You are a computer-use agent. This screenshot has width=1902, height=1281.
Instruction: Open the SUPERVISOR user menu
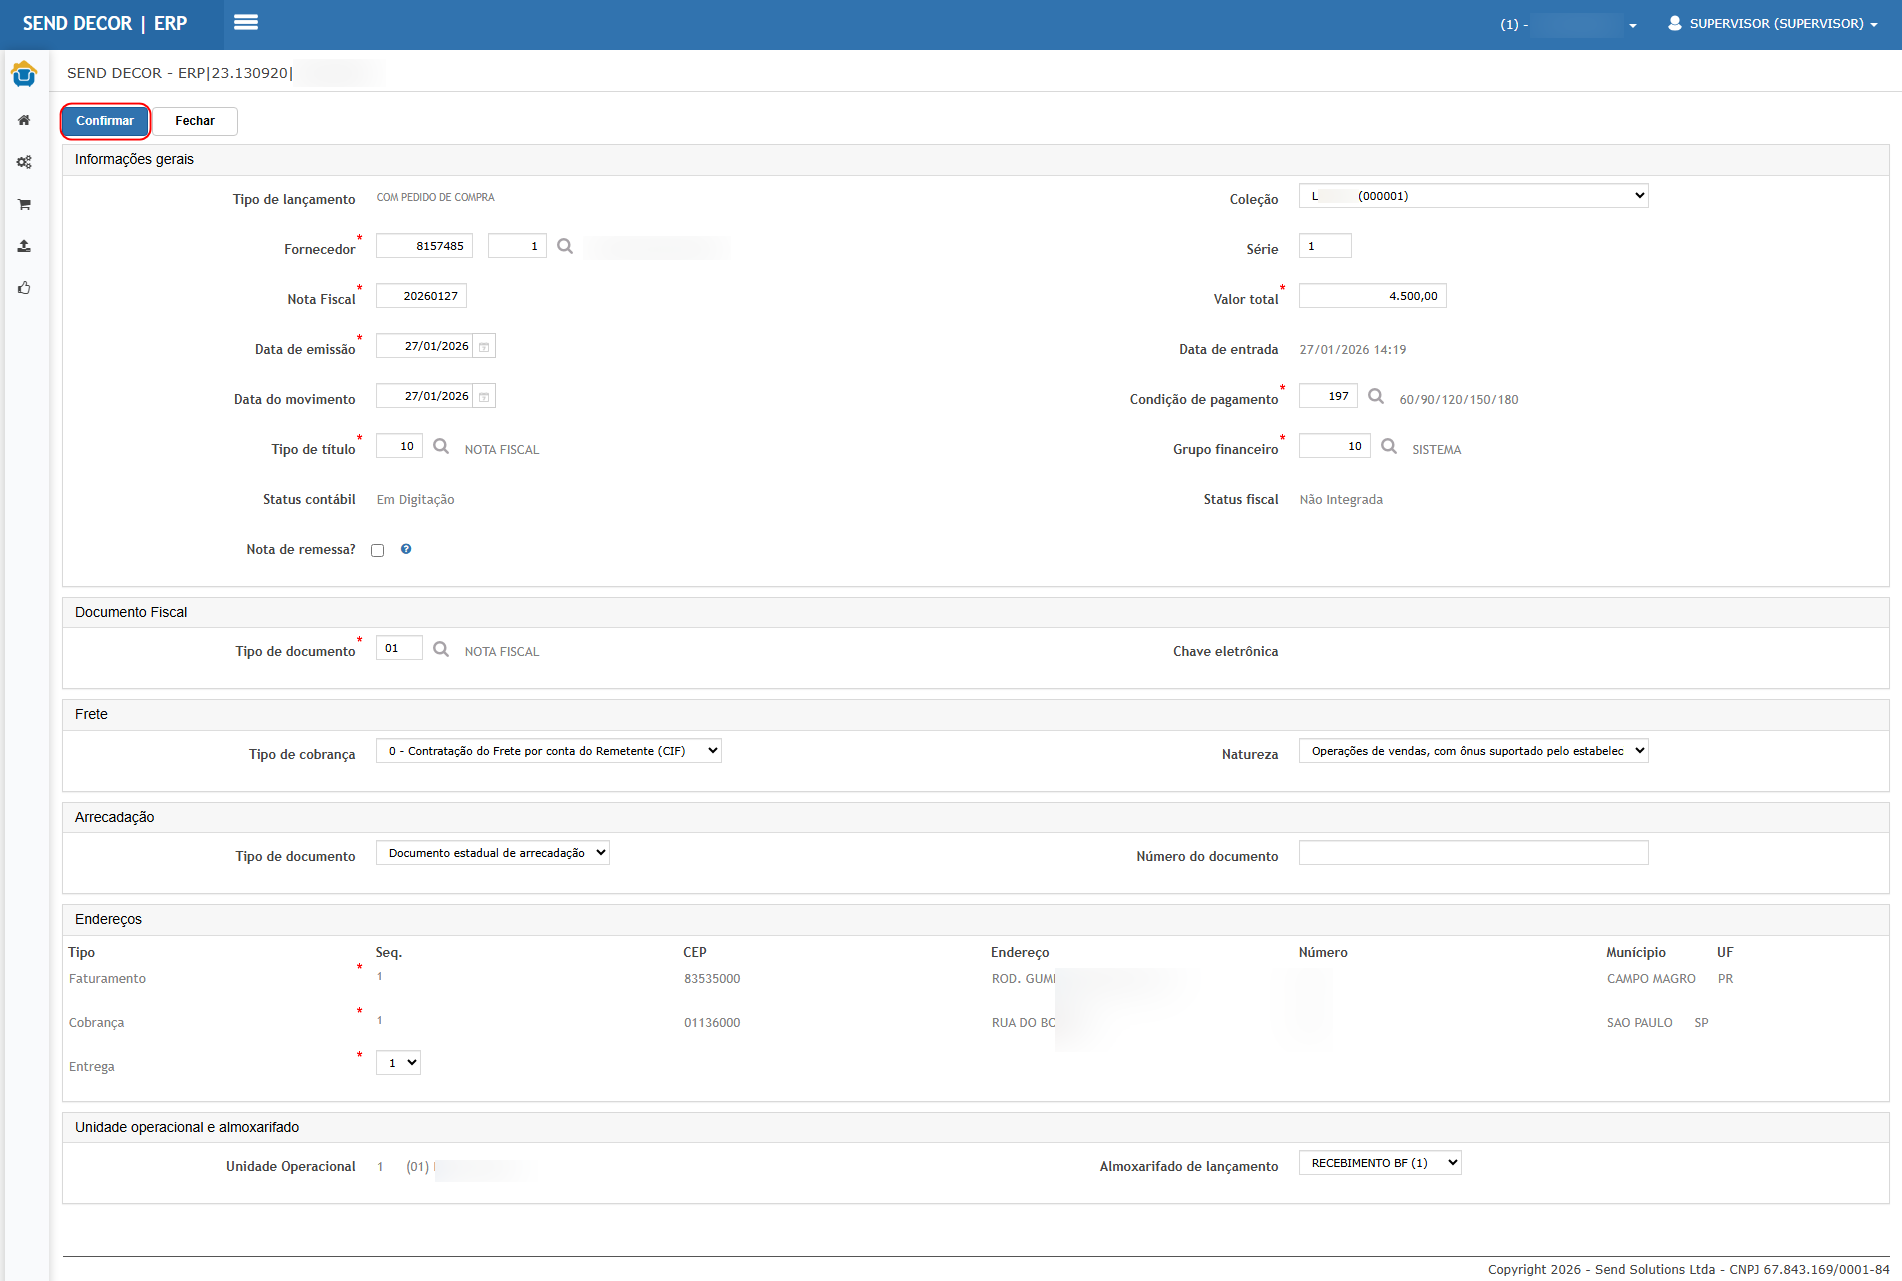point(1772,24)
